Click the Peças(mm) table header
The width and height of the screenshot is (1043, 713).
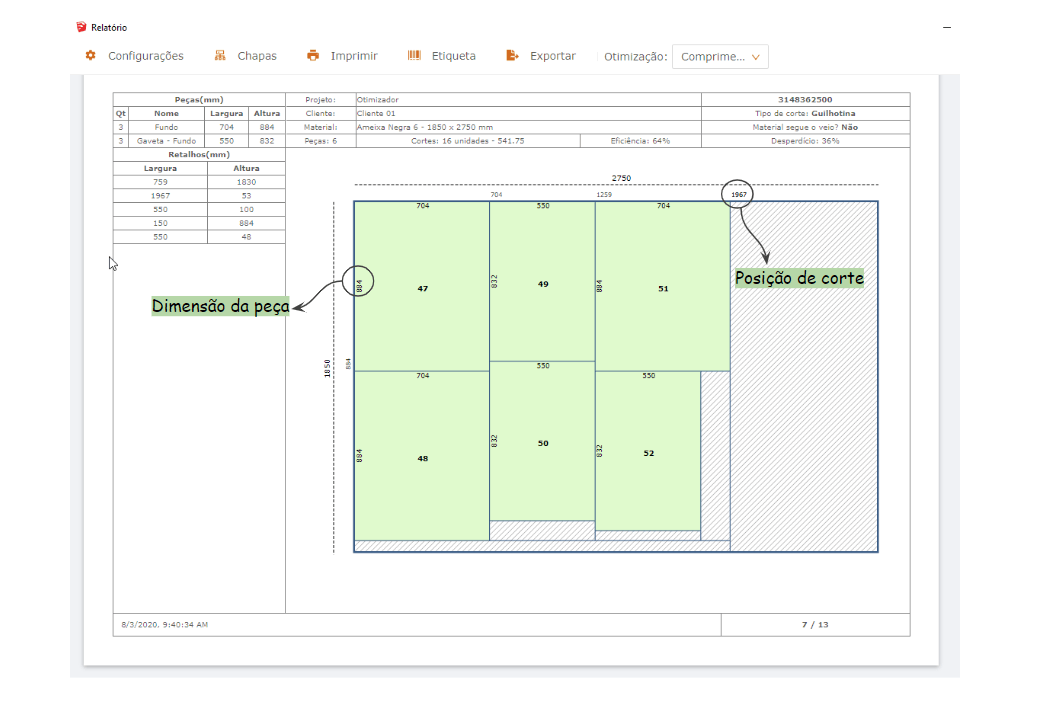point(199,100)
